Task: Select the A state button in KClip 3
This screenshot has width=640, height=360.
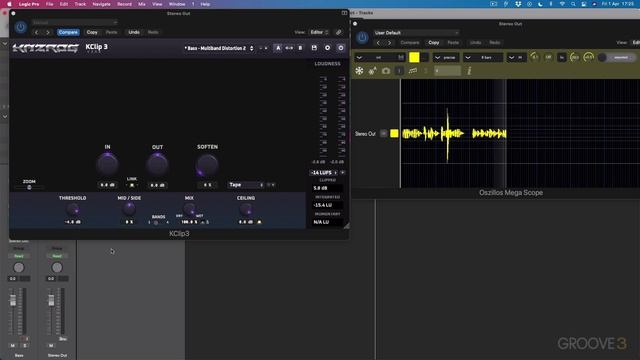Action: (278, 48)
